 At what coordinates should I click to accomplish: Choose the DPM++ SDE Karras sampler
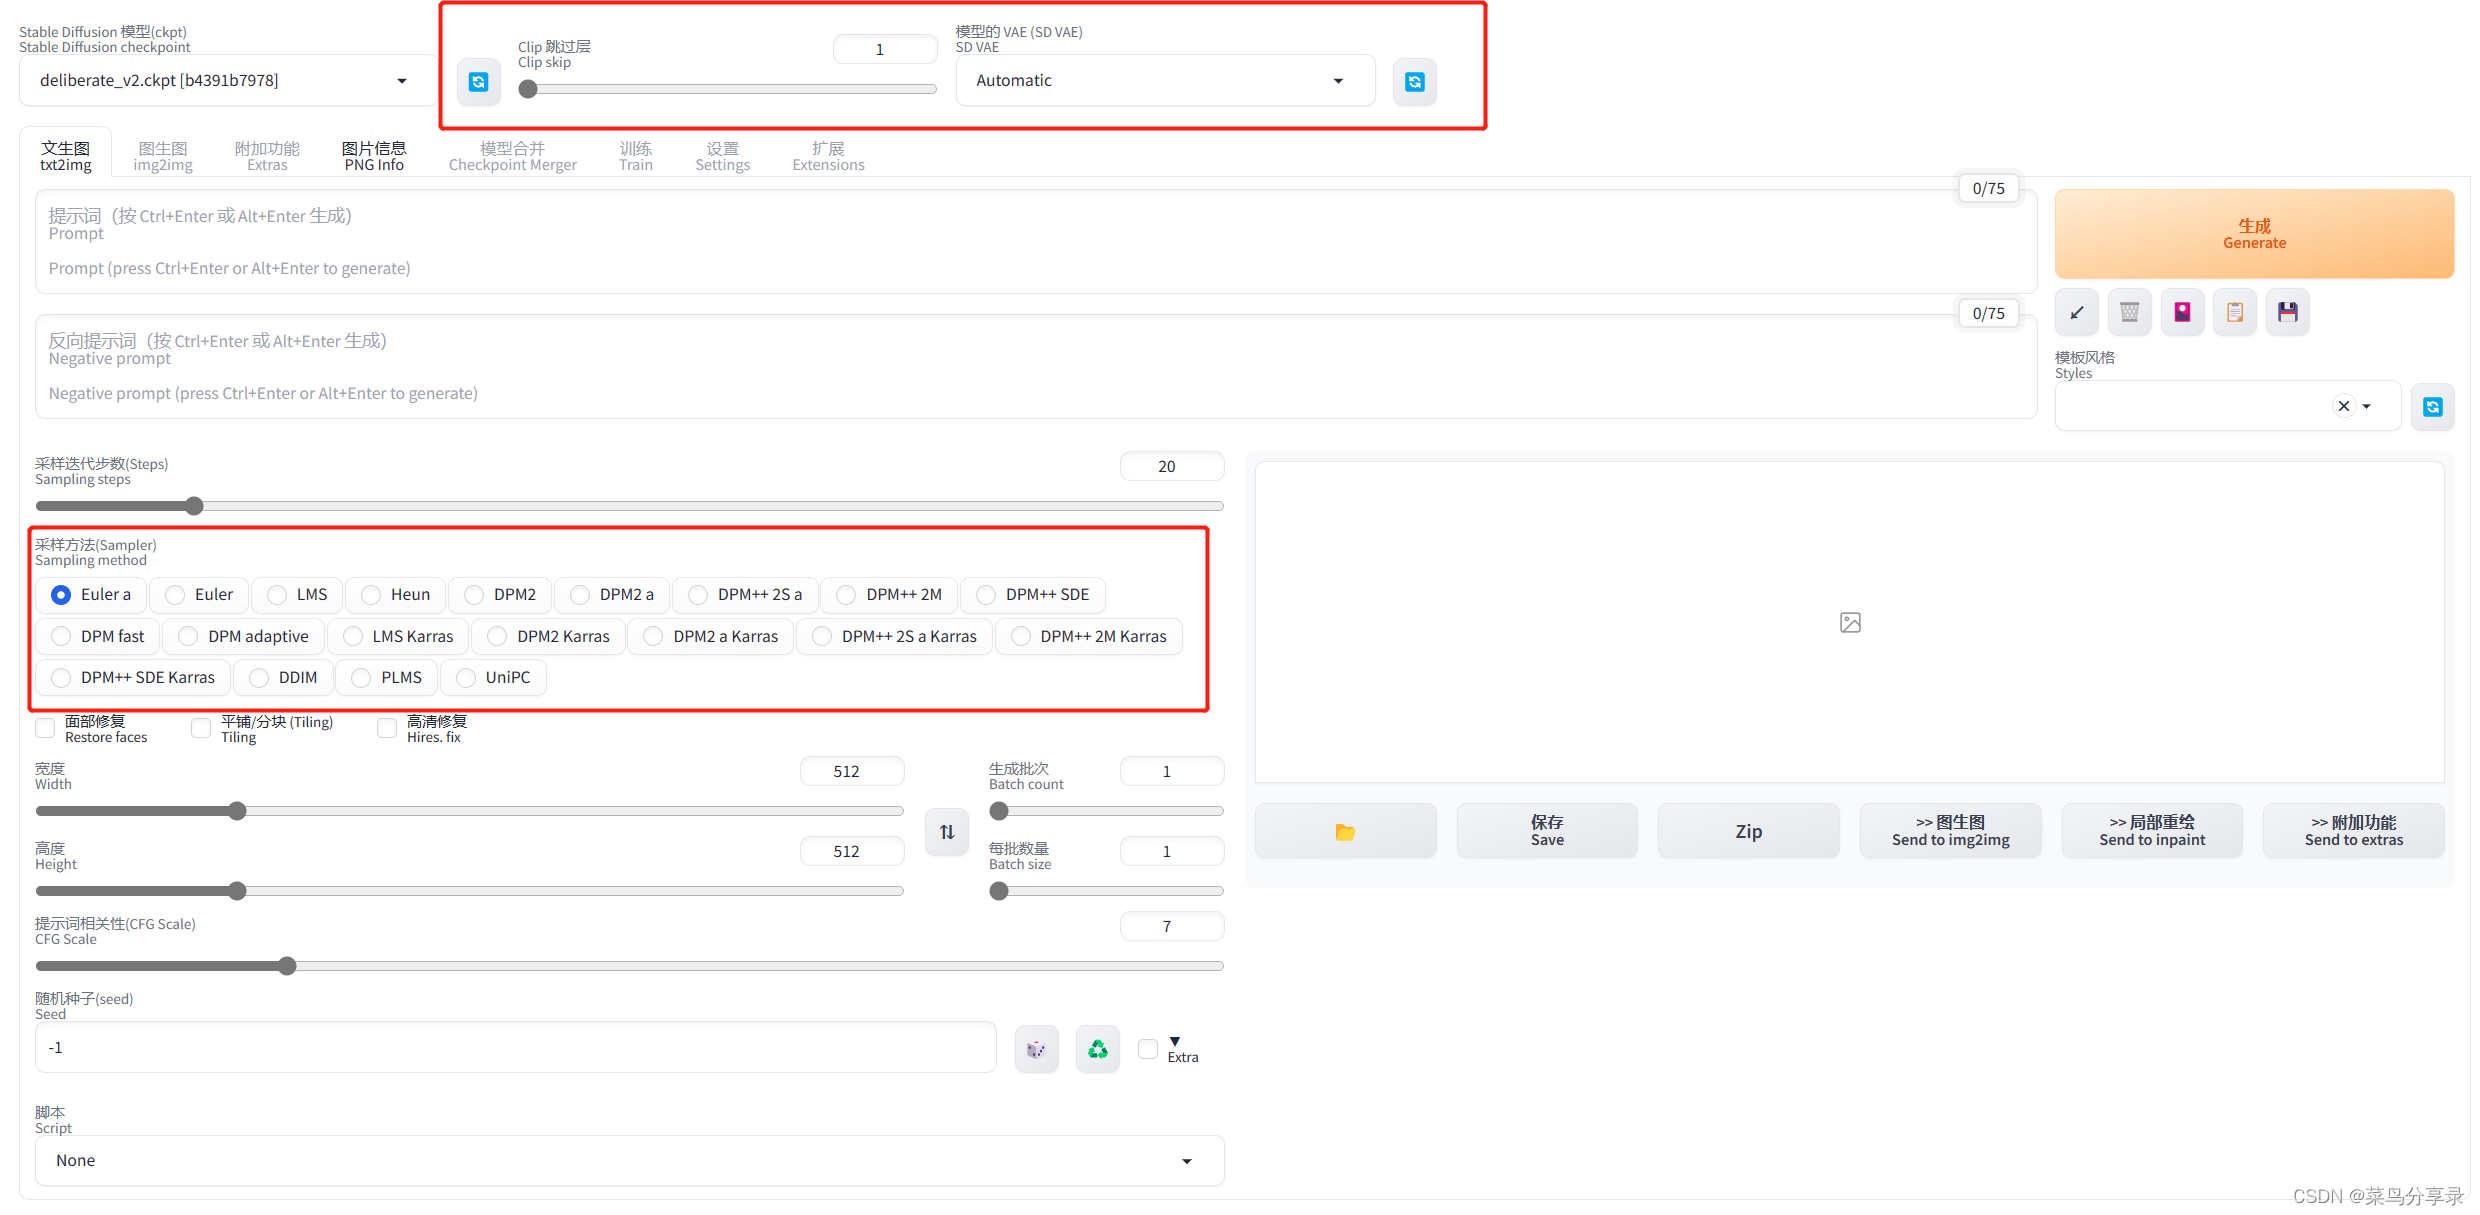click(x=133, y=677)
